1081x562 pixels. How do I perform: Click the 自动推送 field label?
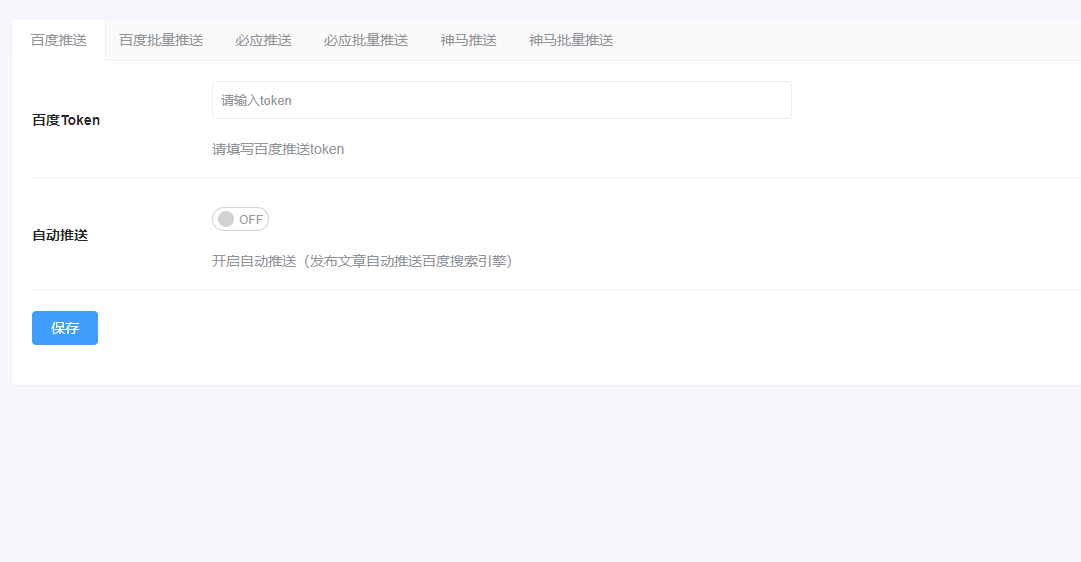pos(60,235)
